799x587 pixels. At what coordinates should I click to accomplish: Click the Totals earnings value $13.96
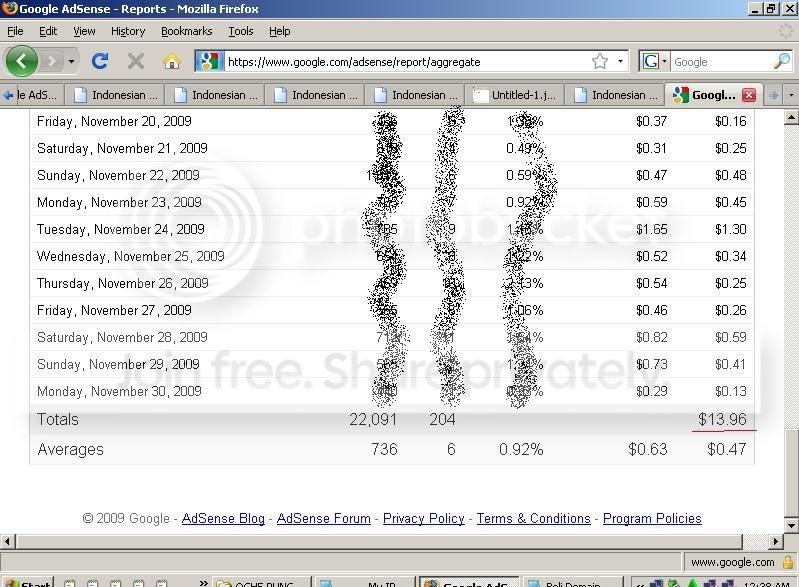pos(722,419)
